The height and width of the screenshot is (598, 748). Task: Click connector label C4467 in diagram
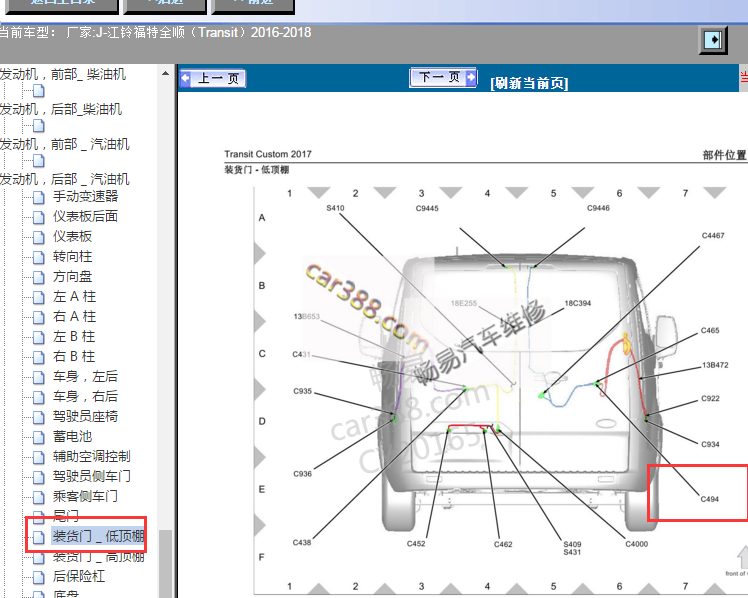click(713, 236)
